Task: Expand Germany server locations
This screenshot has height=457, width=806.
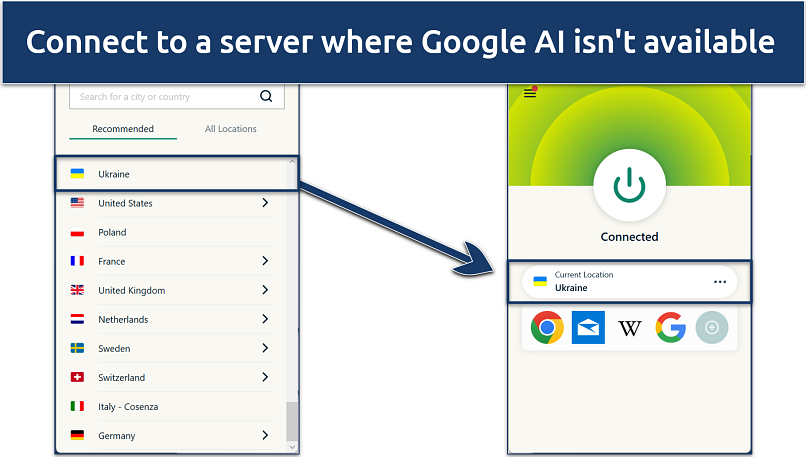Action: coord(265,435)
